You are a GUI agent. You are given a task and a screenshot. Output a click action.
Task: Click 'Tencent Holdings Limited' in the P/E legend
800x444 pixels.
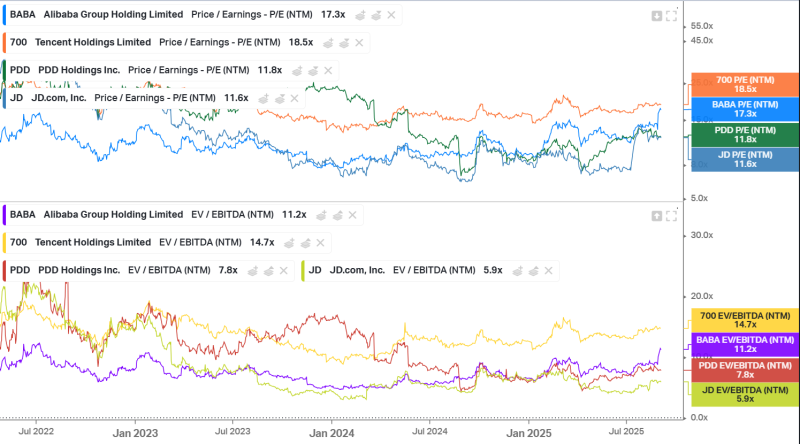coord(93,42)
